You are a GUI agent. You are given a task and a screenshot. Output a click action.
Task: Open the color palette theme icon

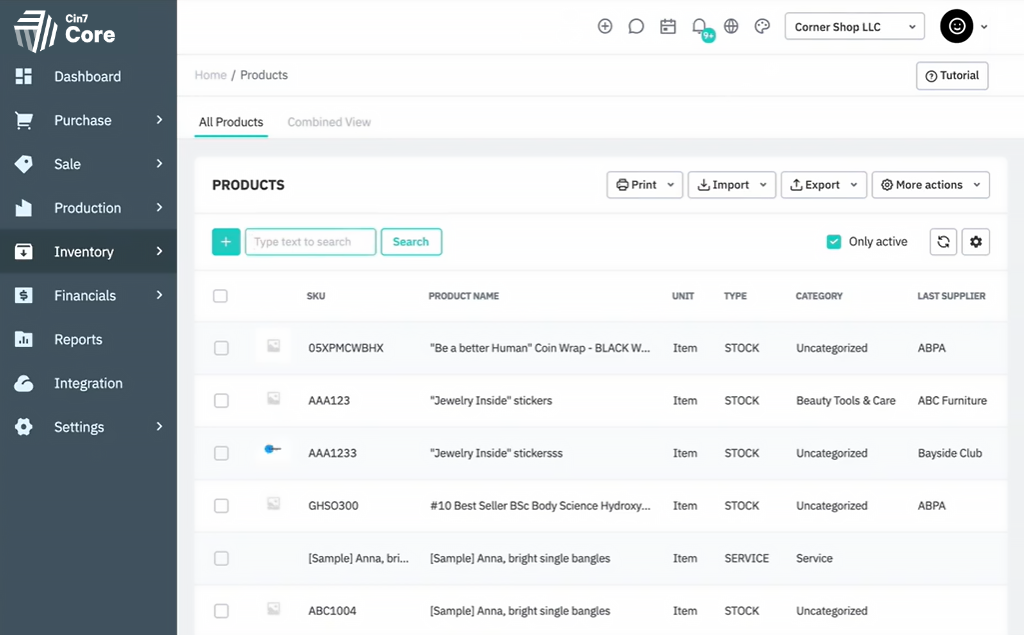tap(762, 26)
